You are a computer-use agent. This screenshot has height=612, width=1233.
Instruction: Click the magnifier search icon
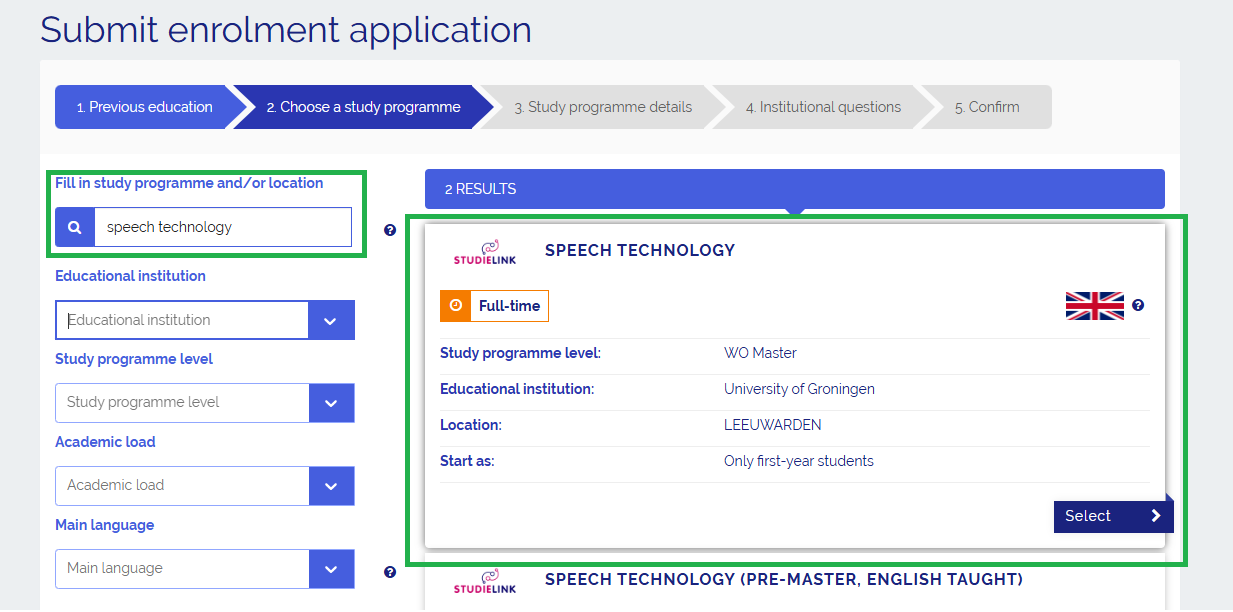75,227
